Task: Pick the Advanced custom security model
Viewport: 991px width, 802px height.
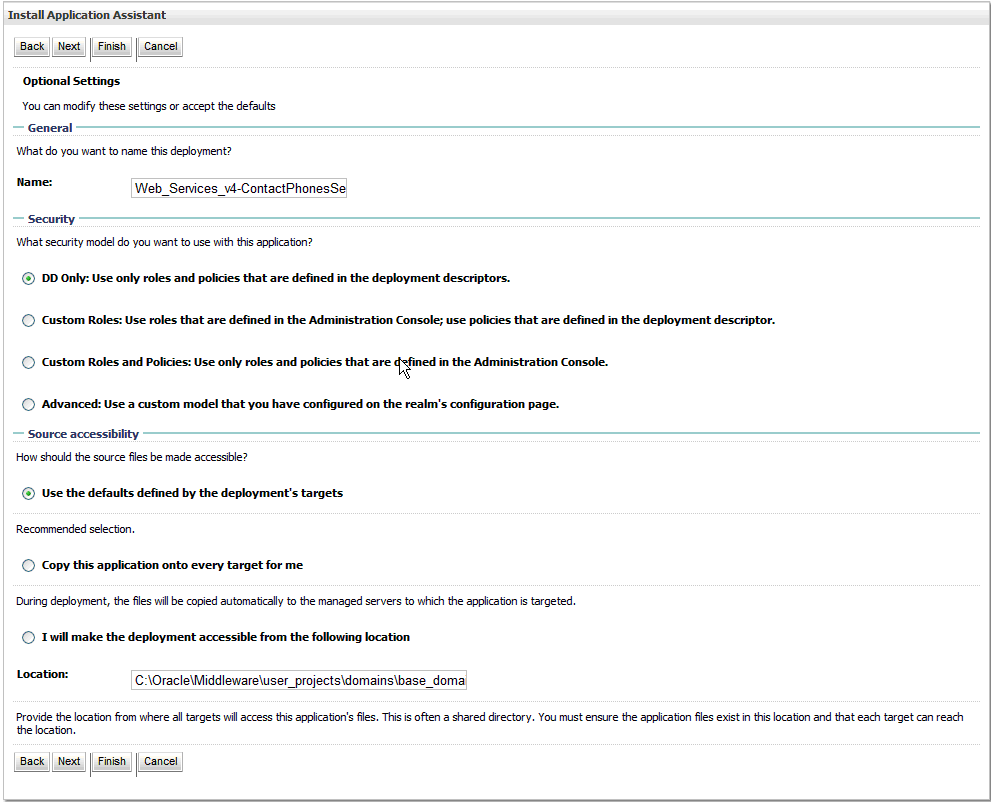Action: tap(28, 404)
